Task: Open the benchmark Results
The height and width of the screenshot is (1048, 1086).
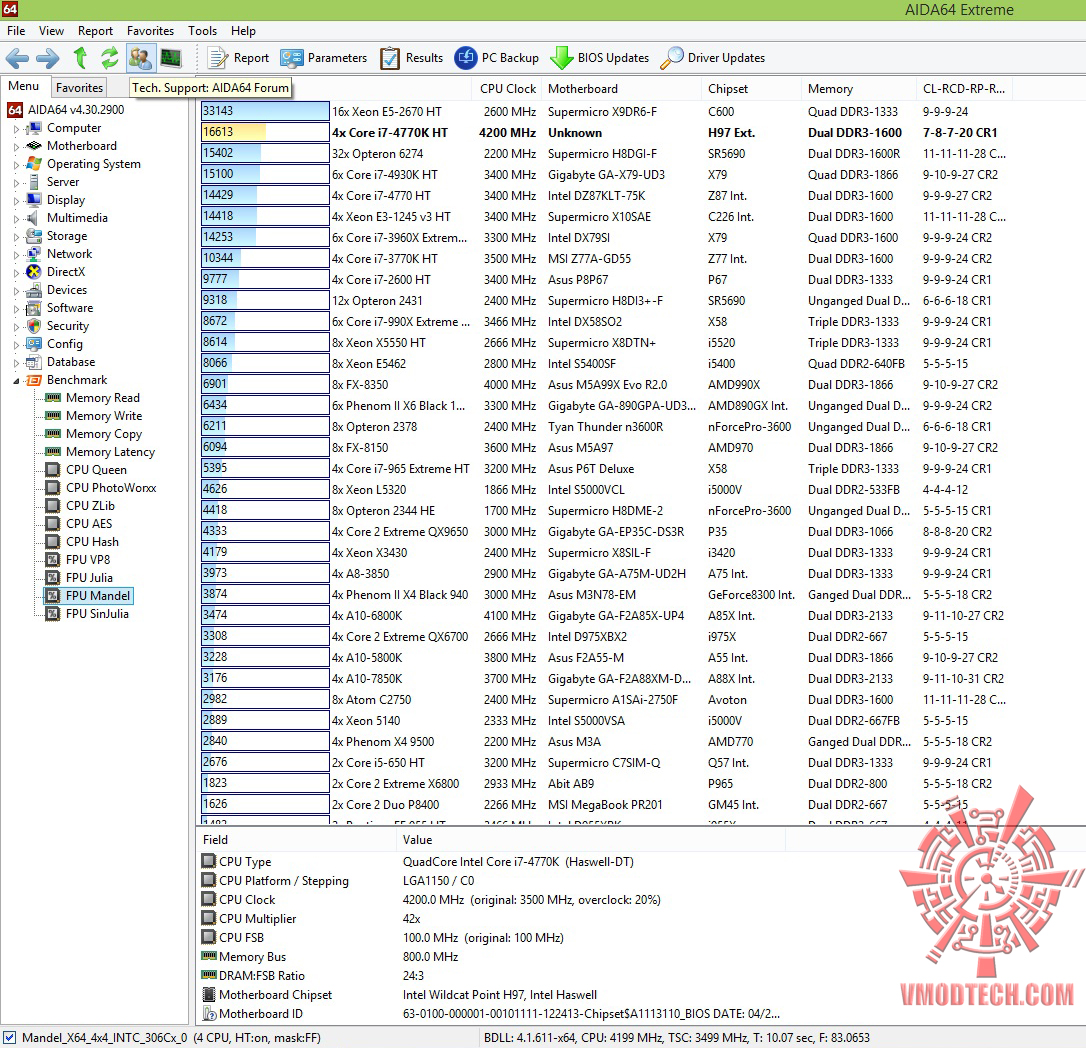Action: (x=411, y=58)
